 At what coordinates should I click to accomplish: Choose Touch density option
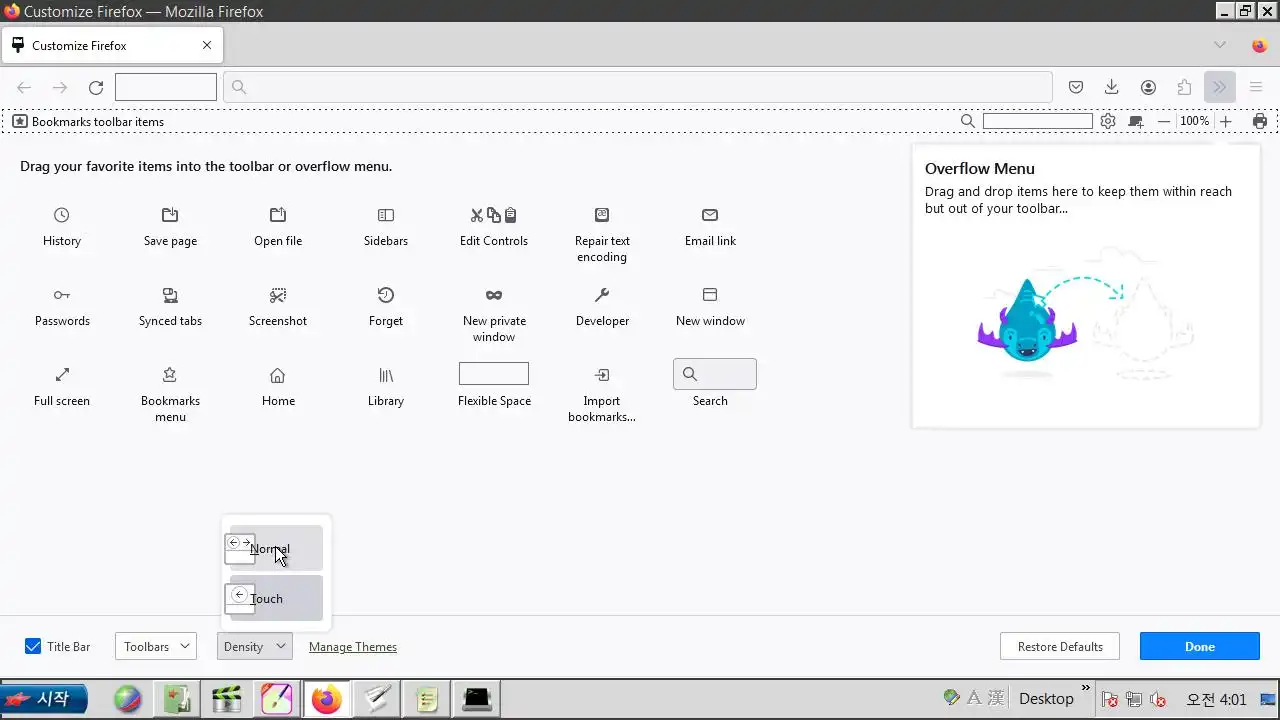[x=275, y=598]
